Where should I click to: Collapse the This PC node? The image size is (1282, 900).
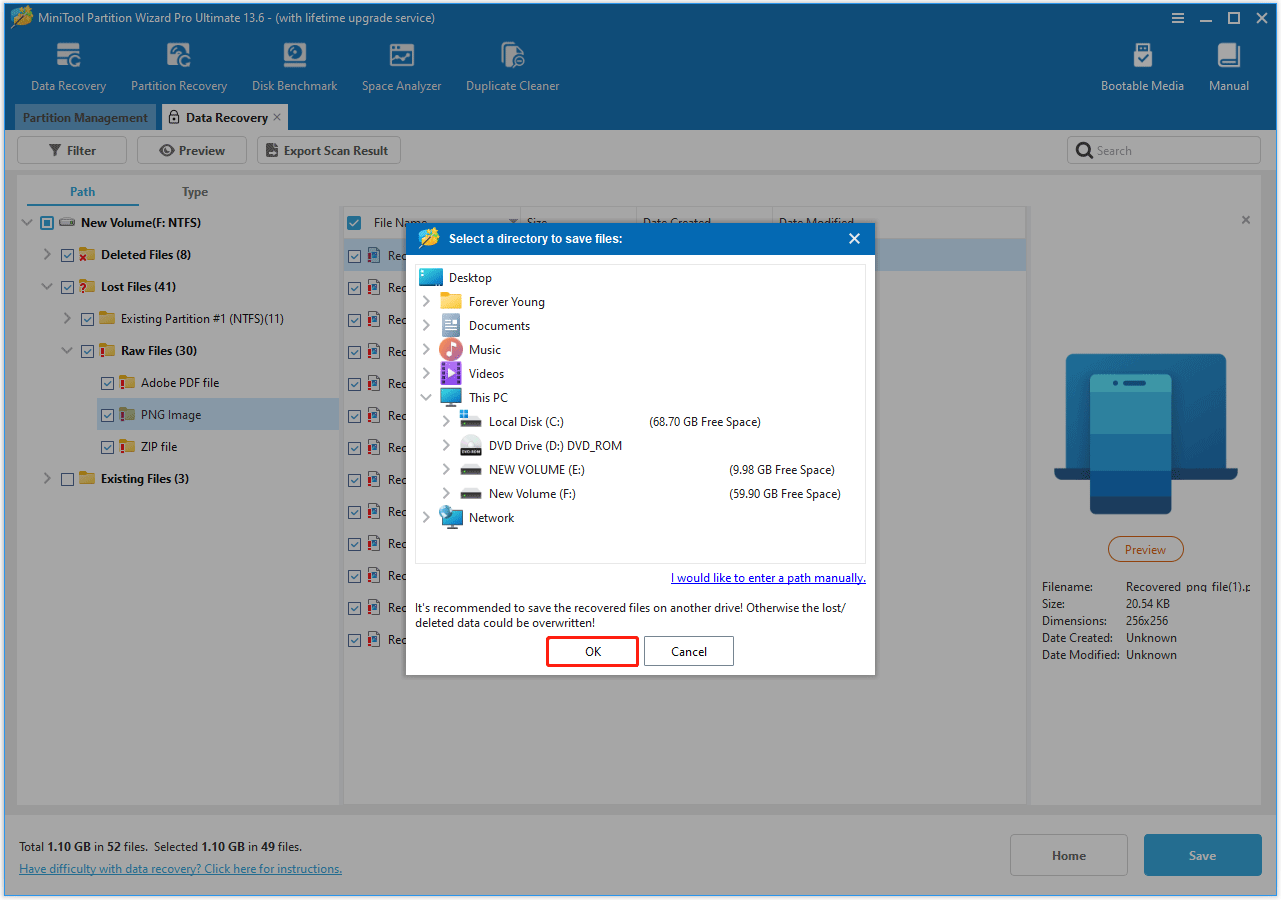425,397
